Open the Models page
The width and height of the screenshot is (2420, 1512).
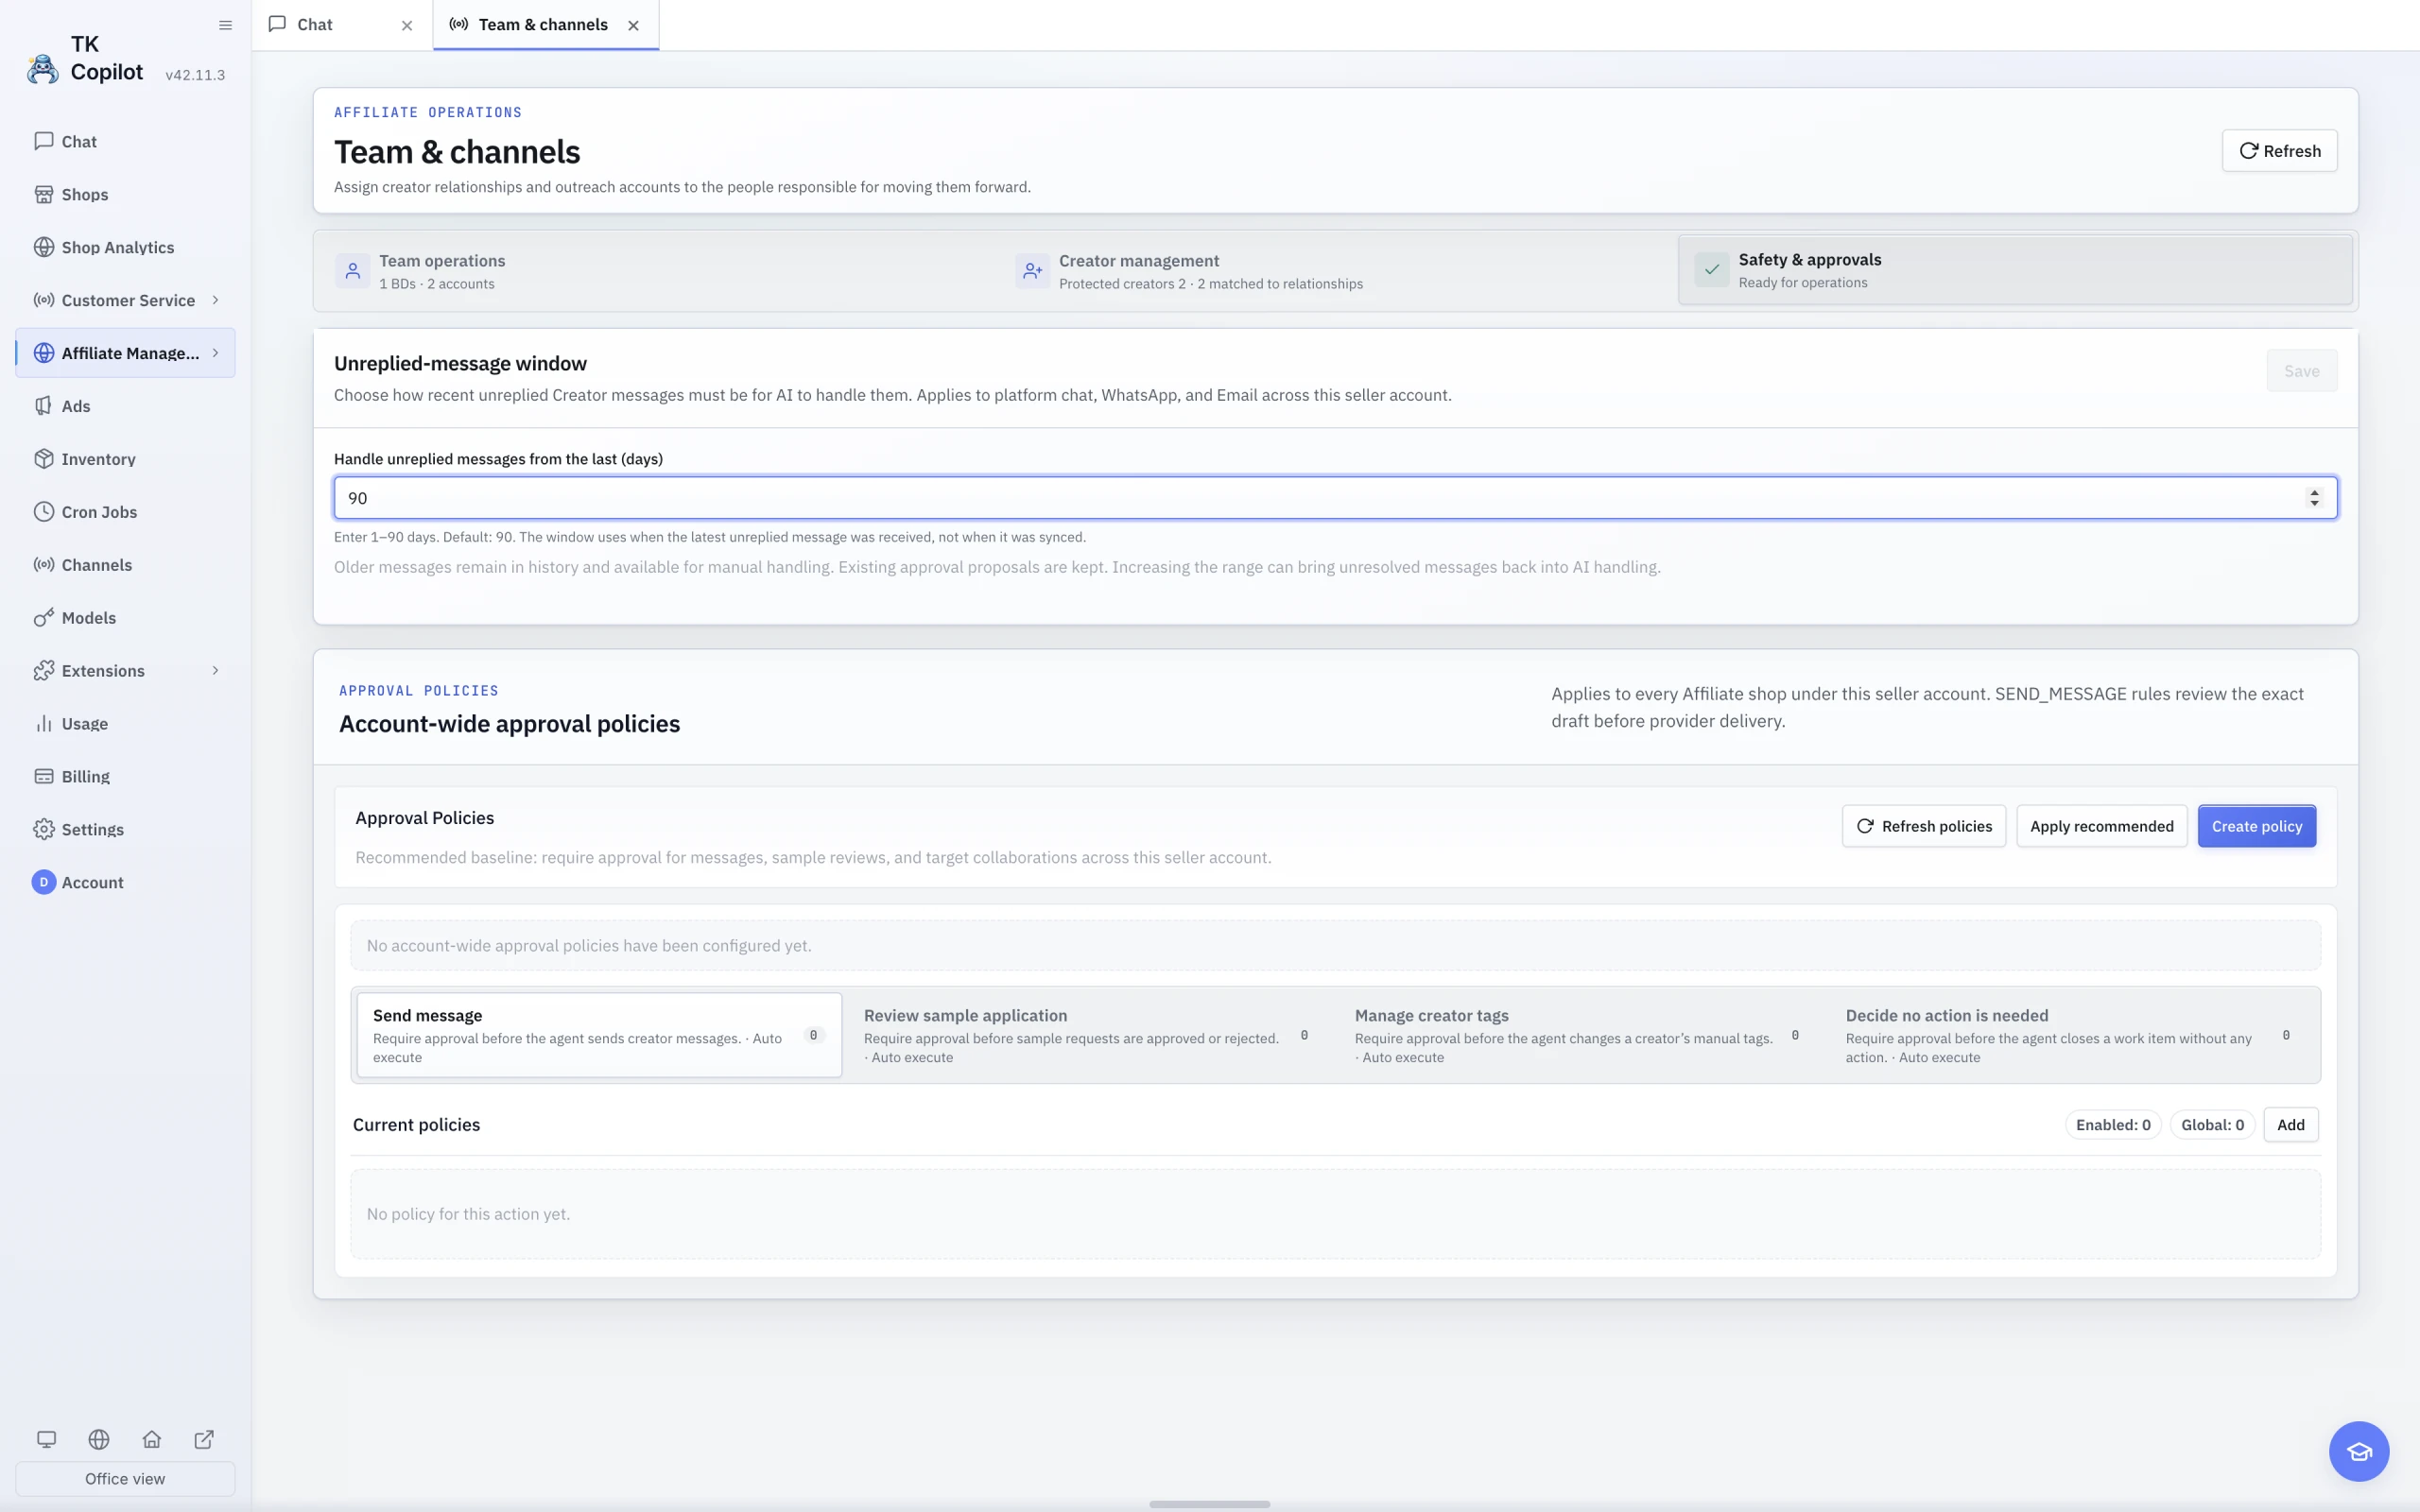(125, 618)
